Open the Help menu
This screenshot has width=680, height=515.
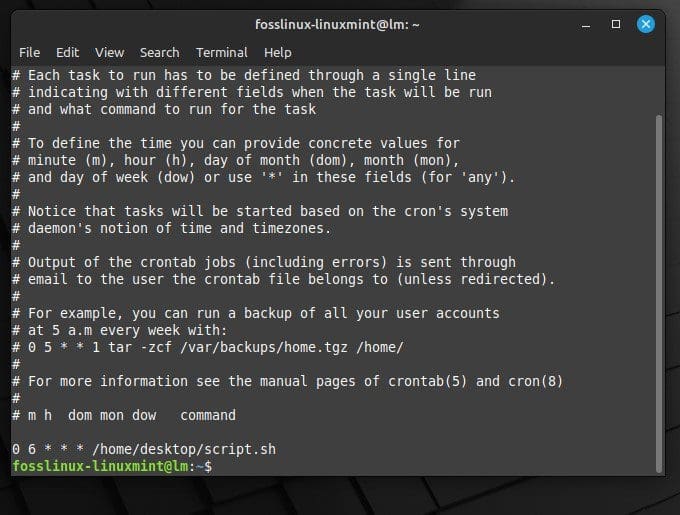point(278,53)
